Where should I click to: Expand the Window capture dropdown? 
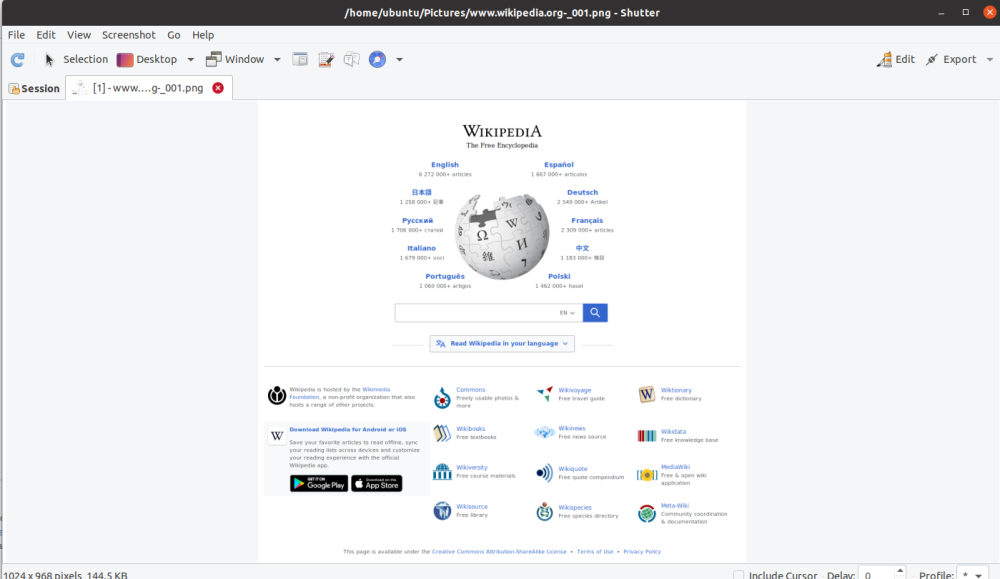point(277,59)
